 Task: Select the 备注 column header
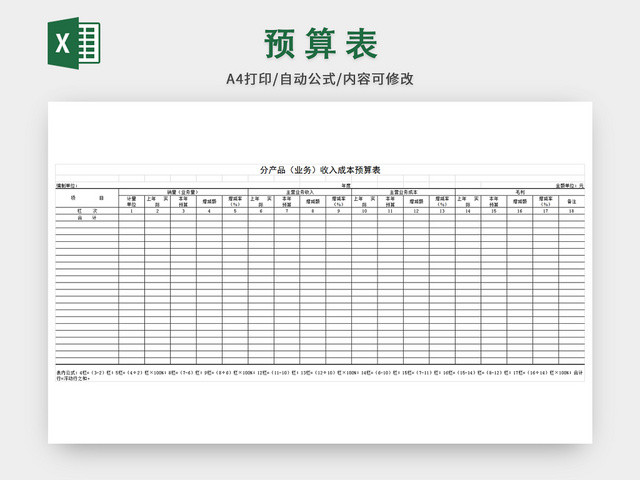(571, 201)
